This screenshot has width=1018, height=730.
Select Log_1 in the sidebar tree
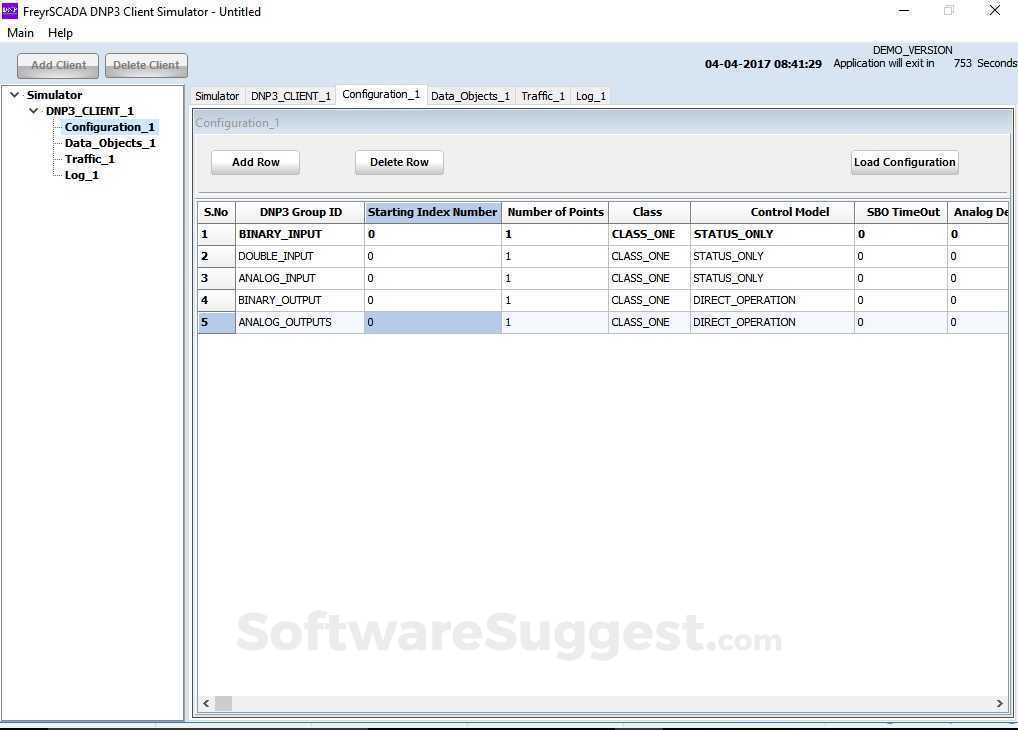[81, 174]
